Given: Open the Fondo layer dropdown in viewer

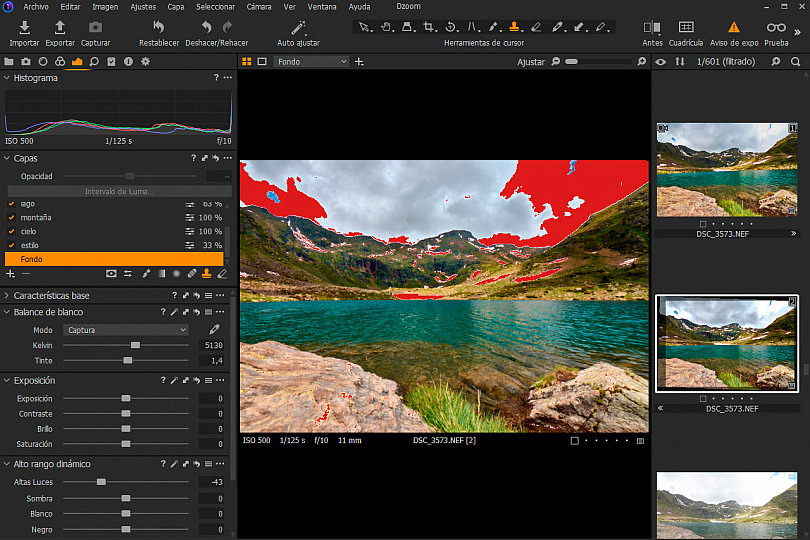Looking at the screenshot, I should (311, 61).
